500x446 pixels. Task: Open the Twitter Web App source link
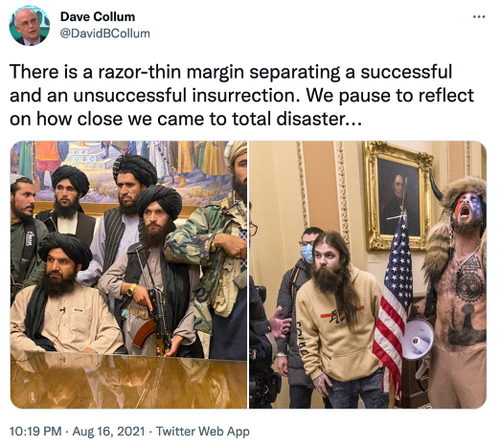coord(203,431)
